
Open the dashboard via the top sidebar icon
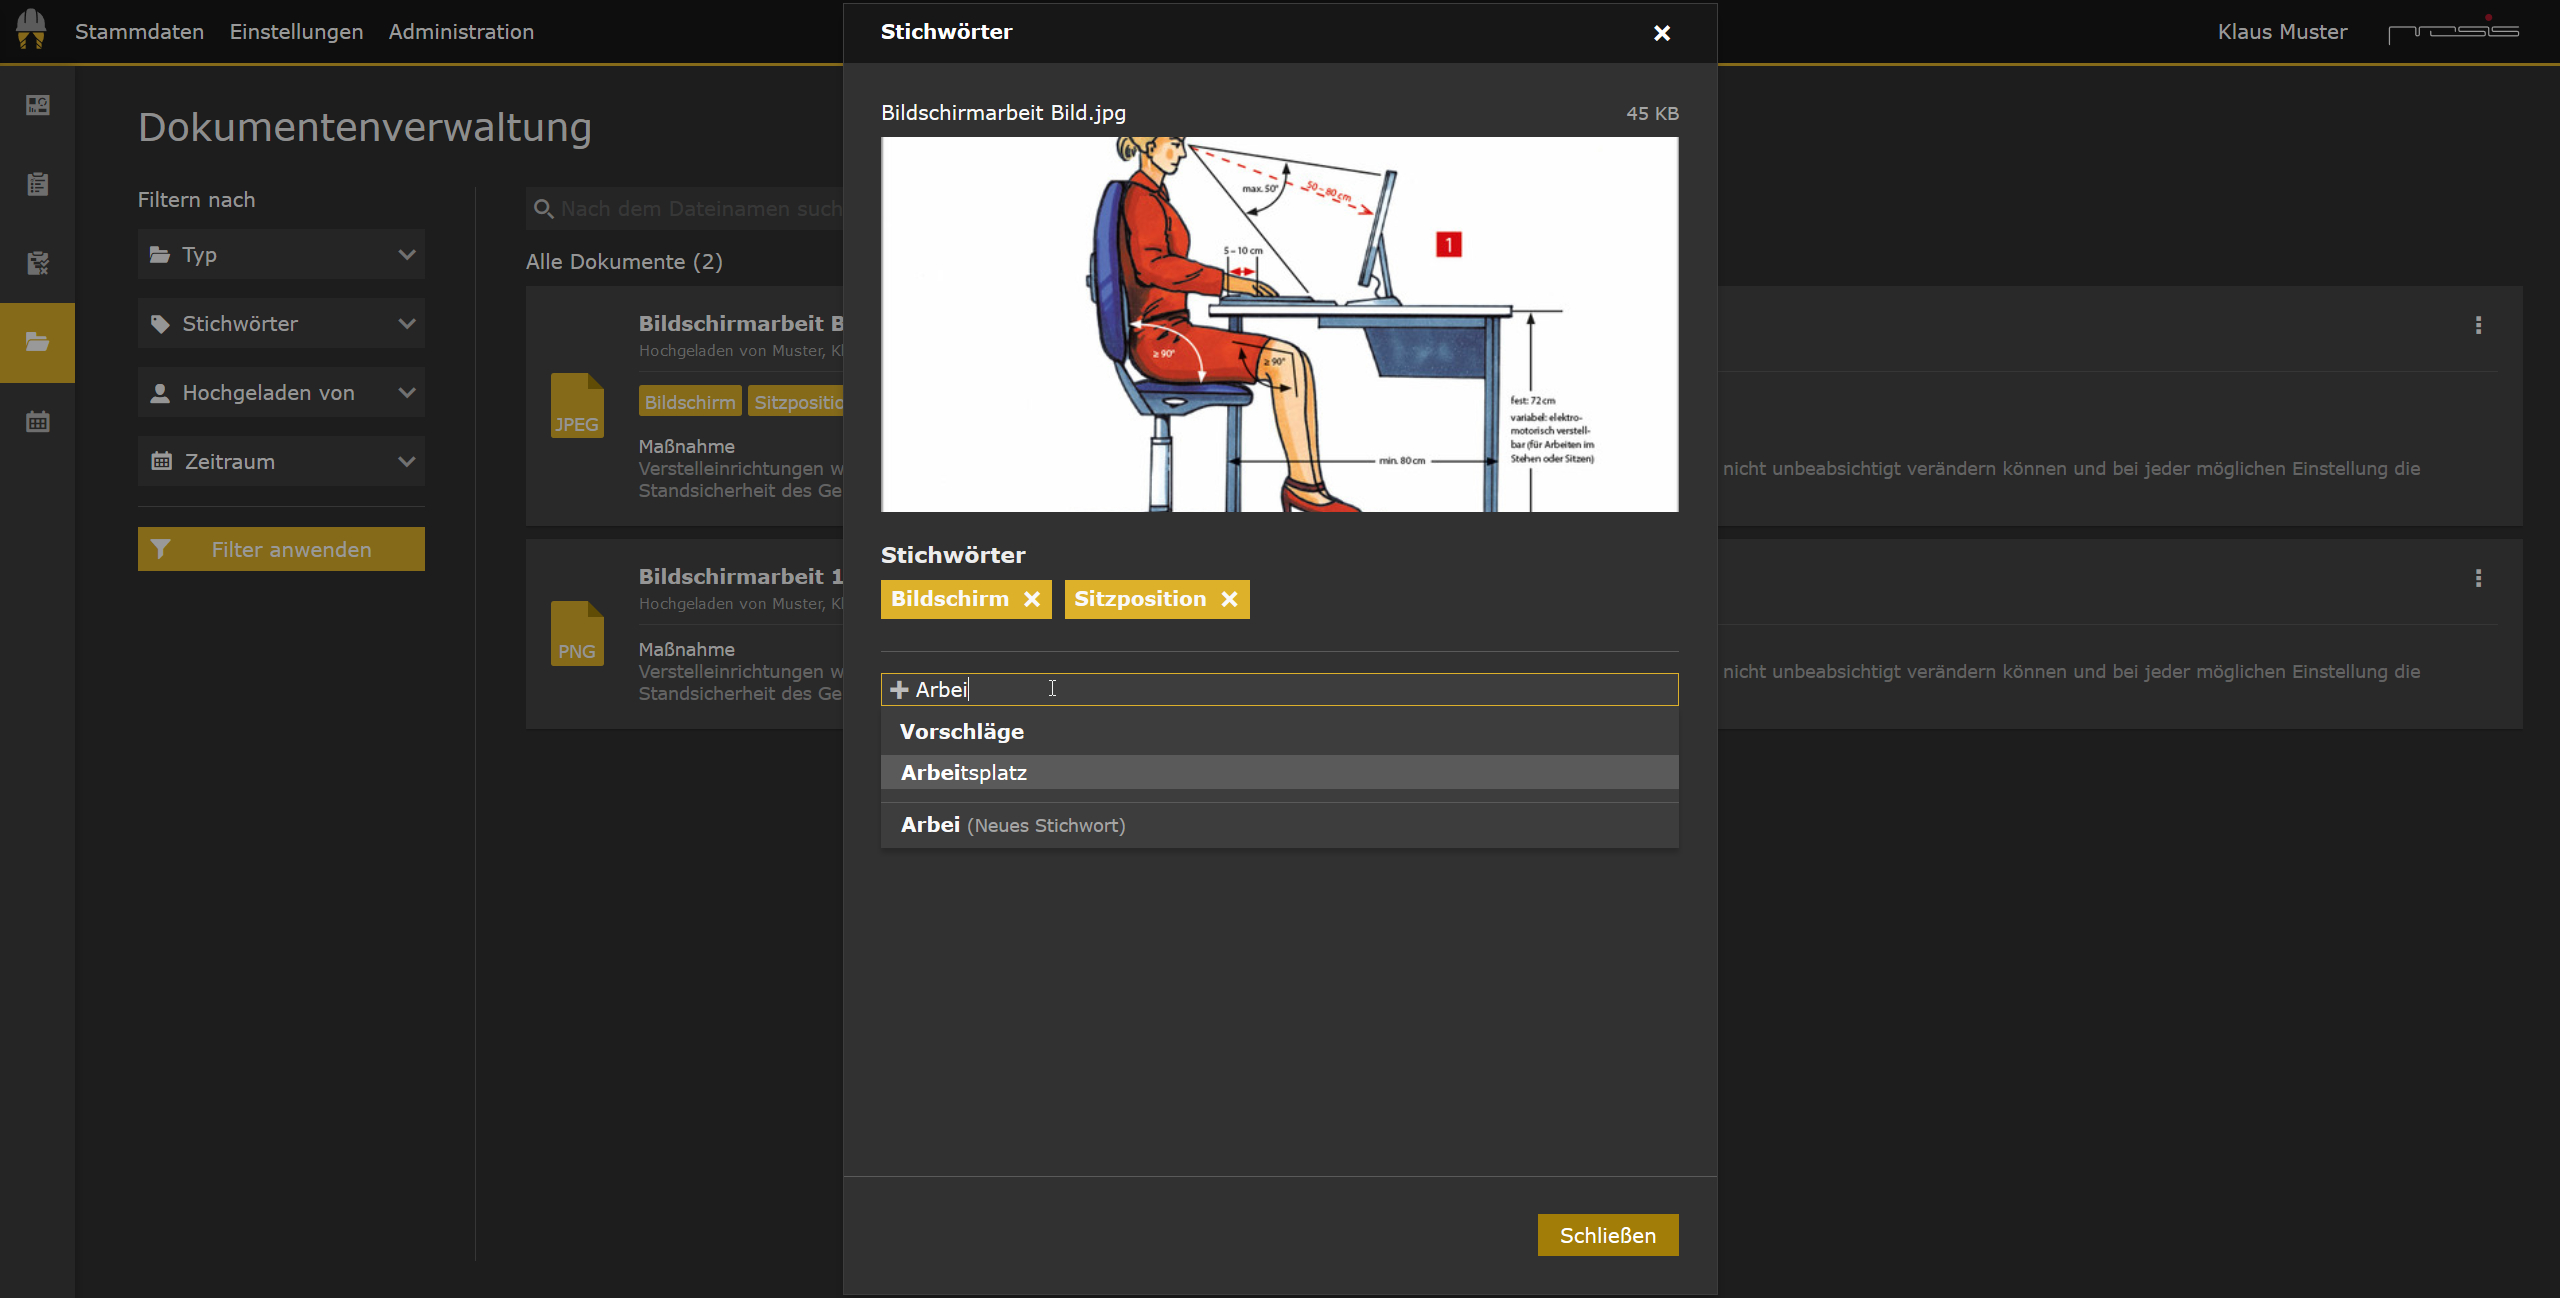[37, 105]
